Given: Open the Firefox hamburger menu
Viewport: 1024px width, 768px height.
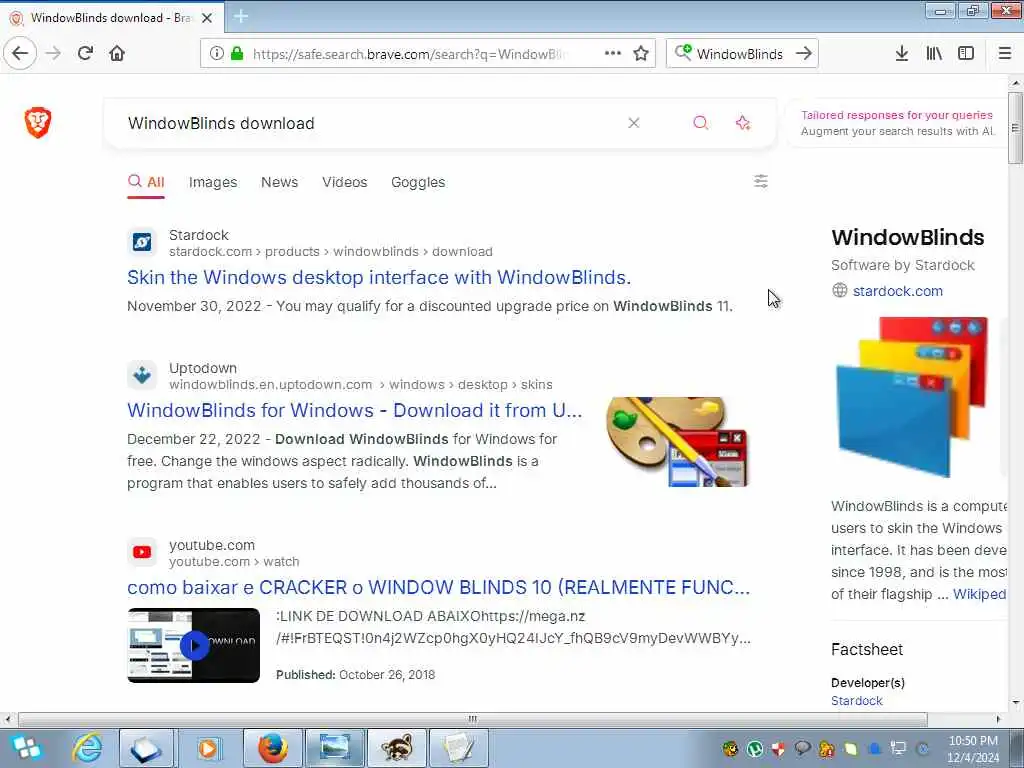Looking at the screenshot, I should (1005, 54).
